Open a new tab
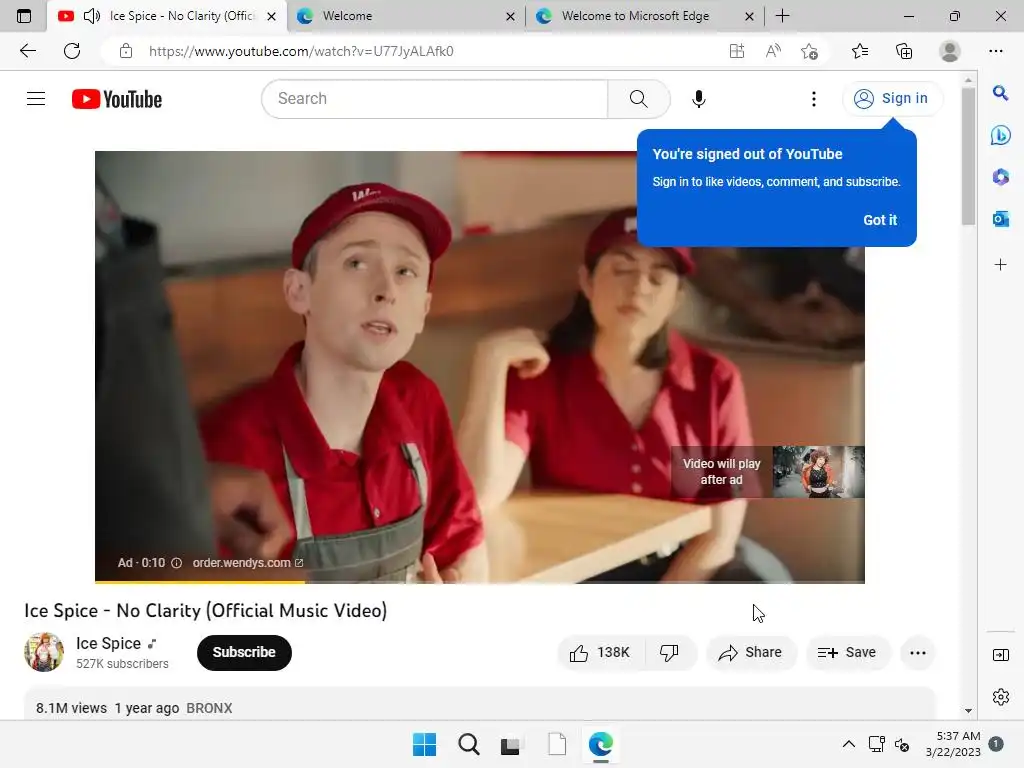The width and height of the screenshot is (1024, 768). 782,16
